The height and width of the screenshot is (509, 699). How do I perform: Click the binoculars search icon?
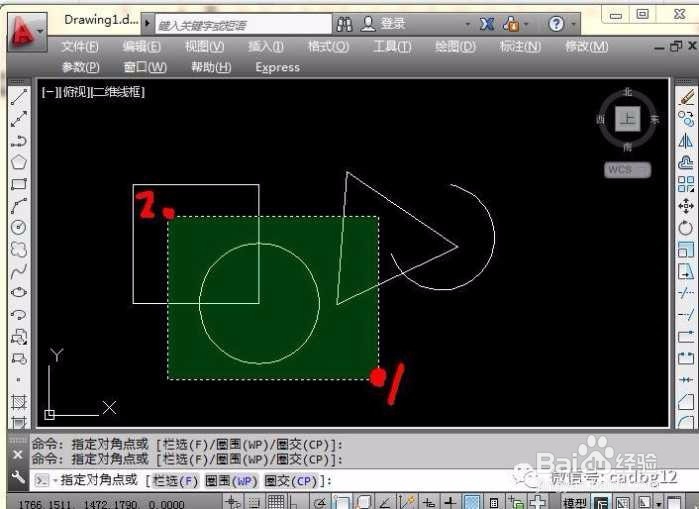click(344, 24)
